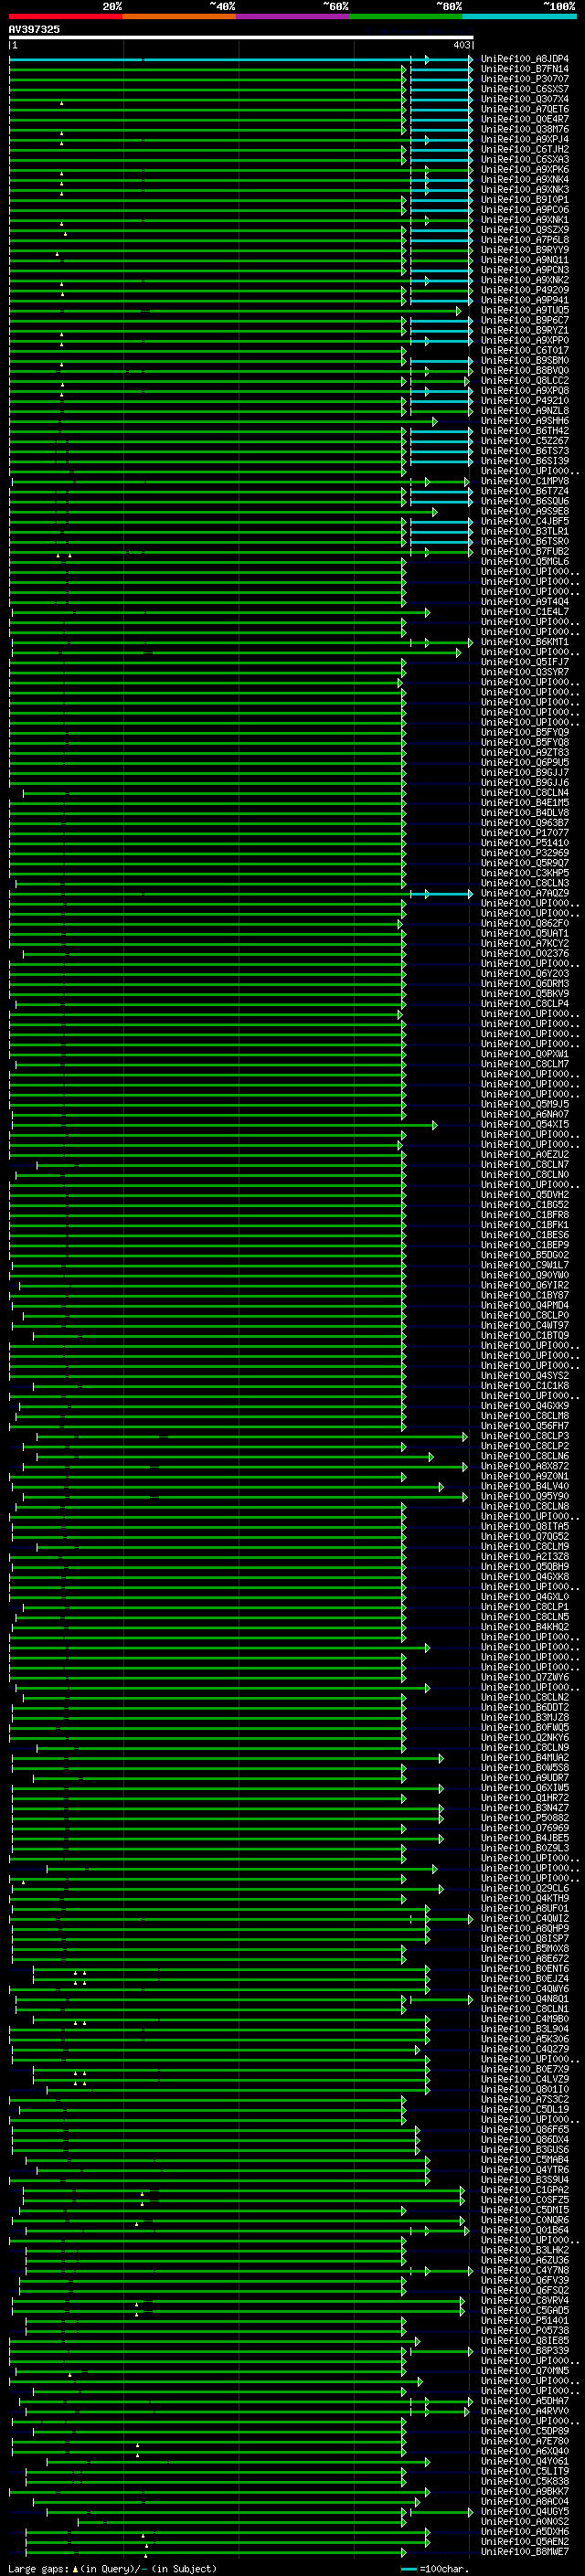
Task: Click the purple ~60% identity legend bar
Action: tap(293, 16)
